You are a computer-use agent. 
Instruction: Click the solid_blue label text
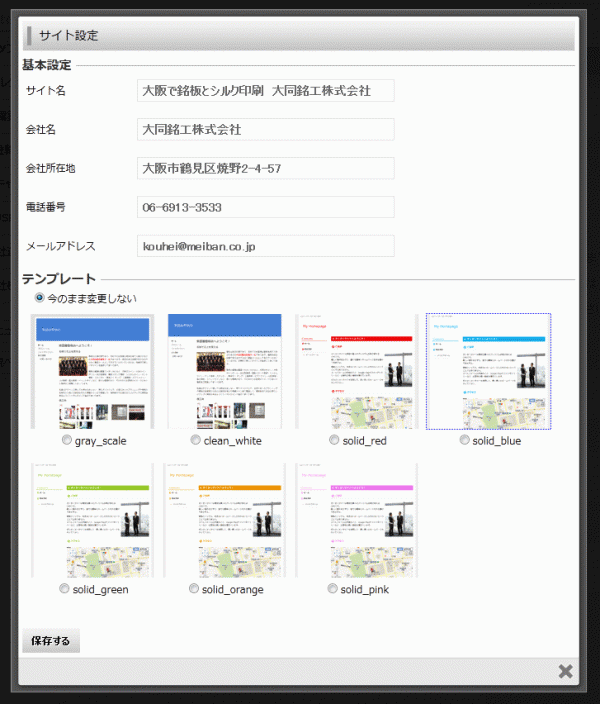pos(497,441)
